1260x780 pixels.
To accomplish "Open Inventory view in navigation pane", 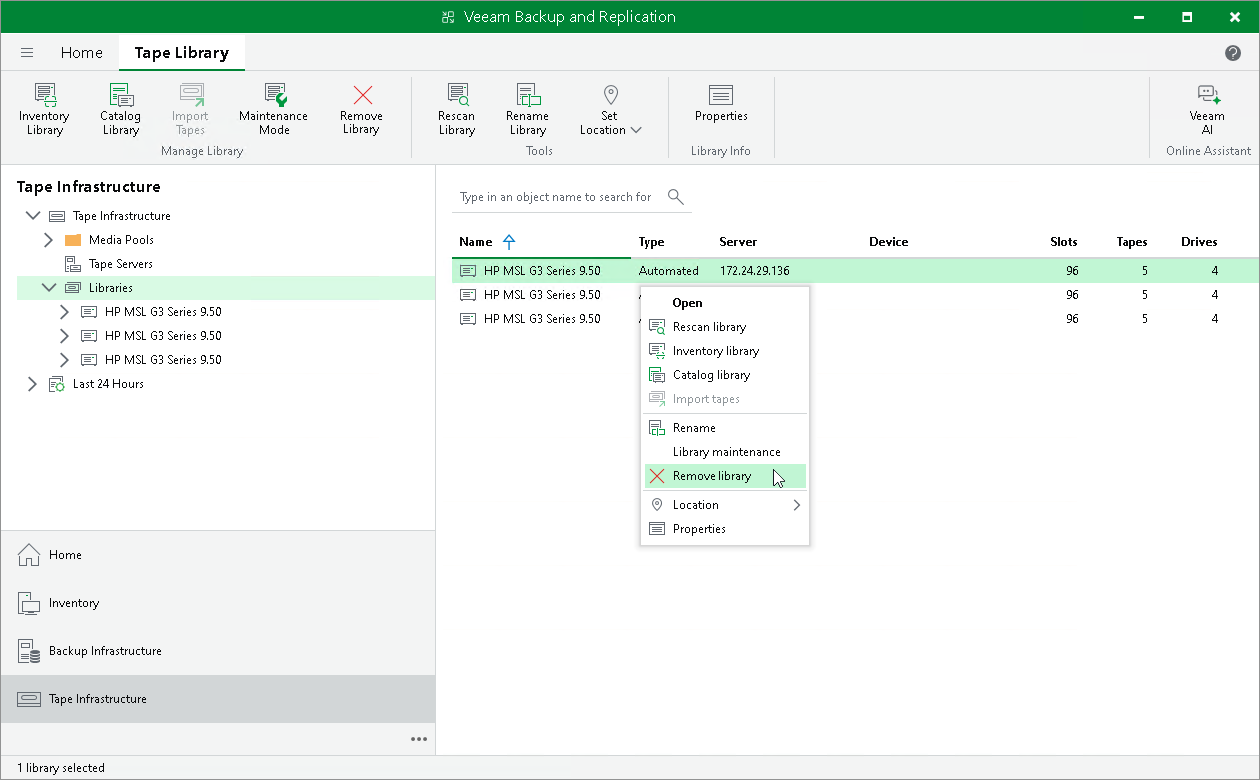I will (x=218, y=603).
